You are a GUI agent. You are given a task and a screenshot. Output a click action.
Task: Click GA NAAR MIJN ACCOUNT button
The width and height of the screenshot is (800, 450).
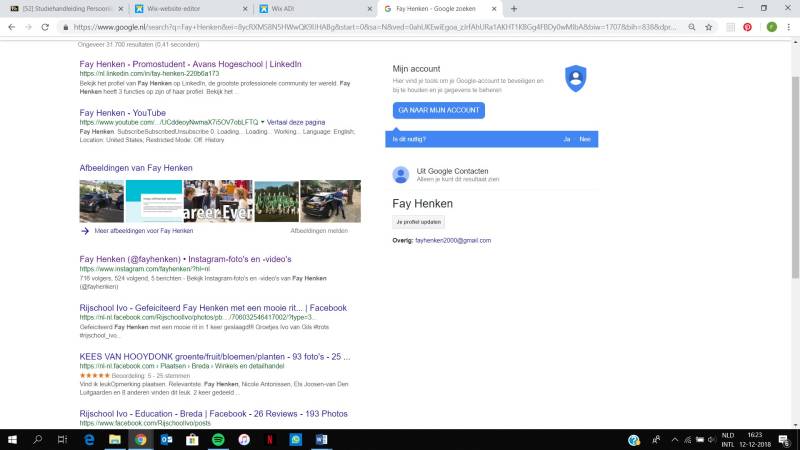click(x=439, y=110)
